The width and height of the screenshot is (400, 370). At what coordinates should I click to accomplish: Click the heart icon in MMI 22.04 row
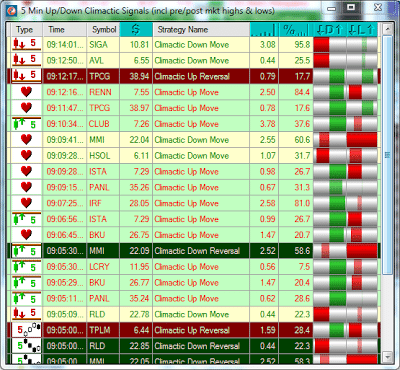[x=26, y=140]
